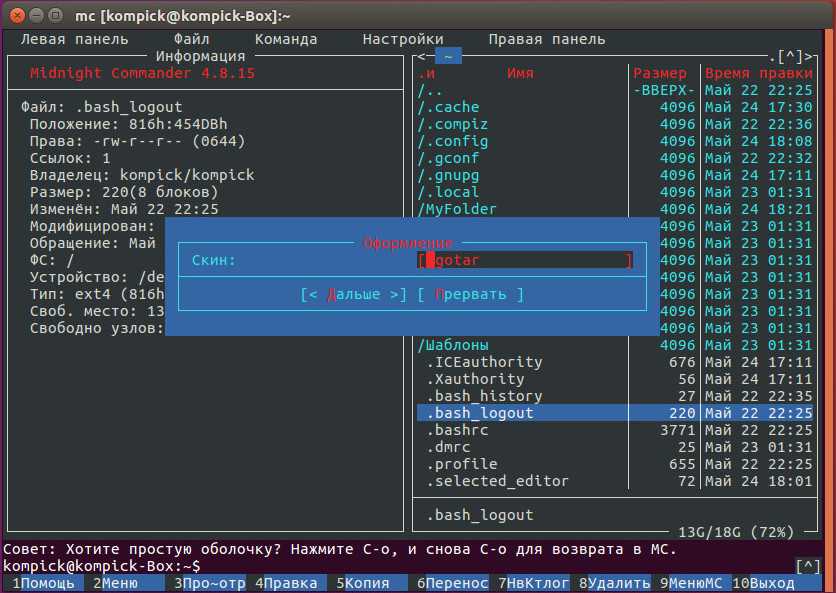Image resolution: width=836 pixels, height=593 pixels.
Task: Open the Правая панель menu
Action: coord(546,39)
